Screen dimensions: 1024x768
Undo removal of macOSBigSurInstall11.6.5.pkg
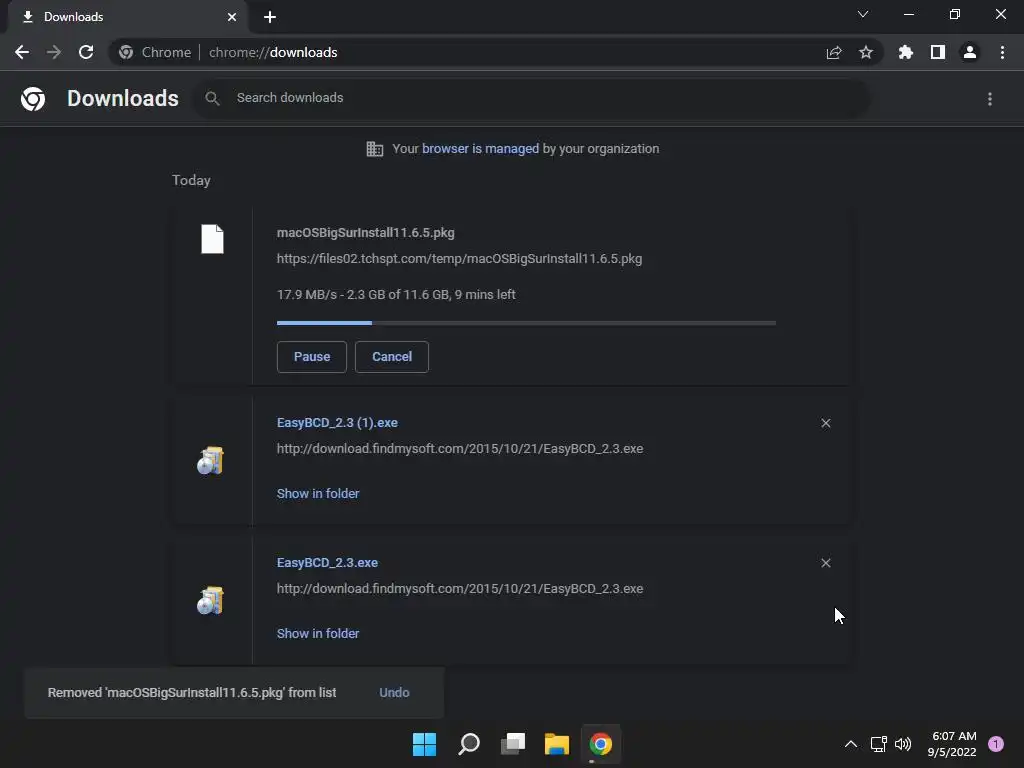pyautogui.click(x=394, y=692)
